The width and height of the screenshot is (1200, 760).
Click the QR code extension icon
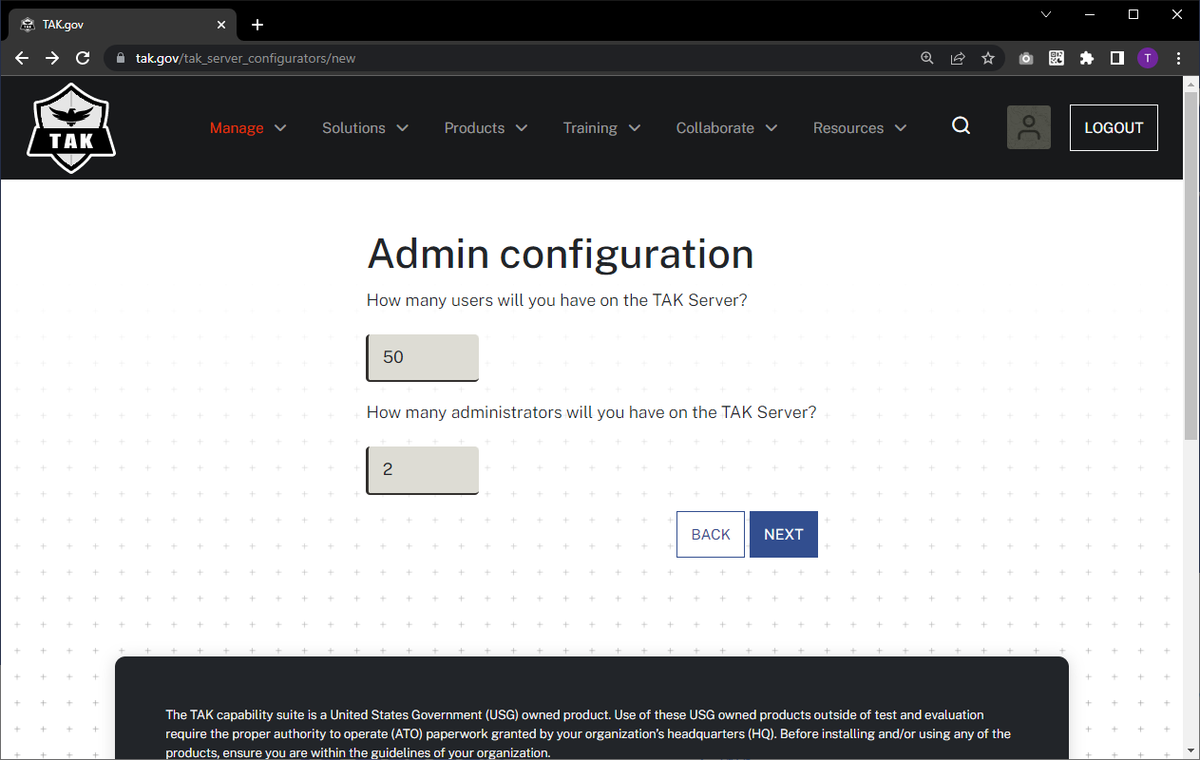1056,58
